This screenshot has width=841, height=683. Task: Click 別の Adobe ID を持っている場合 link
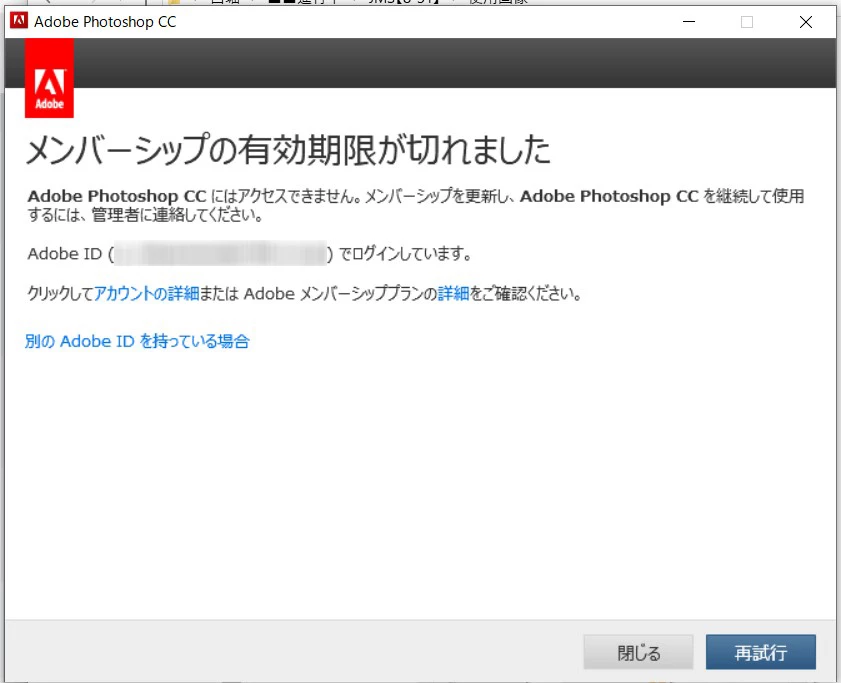coord(137,341)
